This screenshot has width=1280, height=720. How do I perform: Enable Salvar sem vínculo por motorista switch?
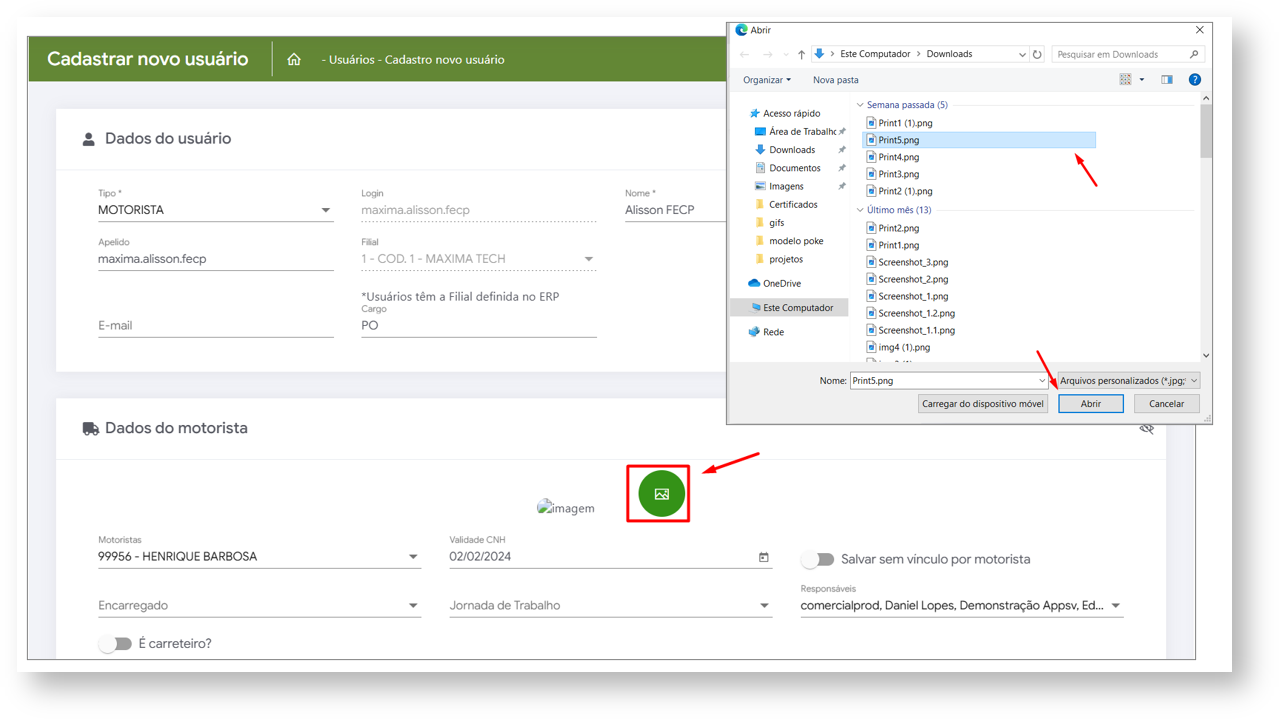point(818,560)
